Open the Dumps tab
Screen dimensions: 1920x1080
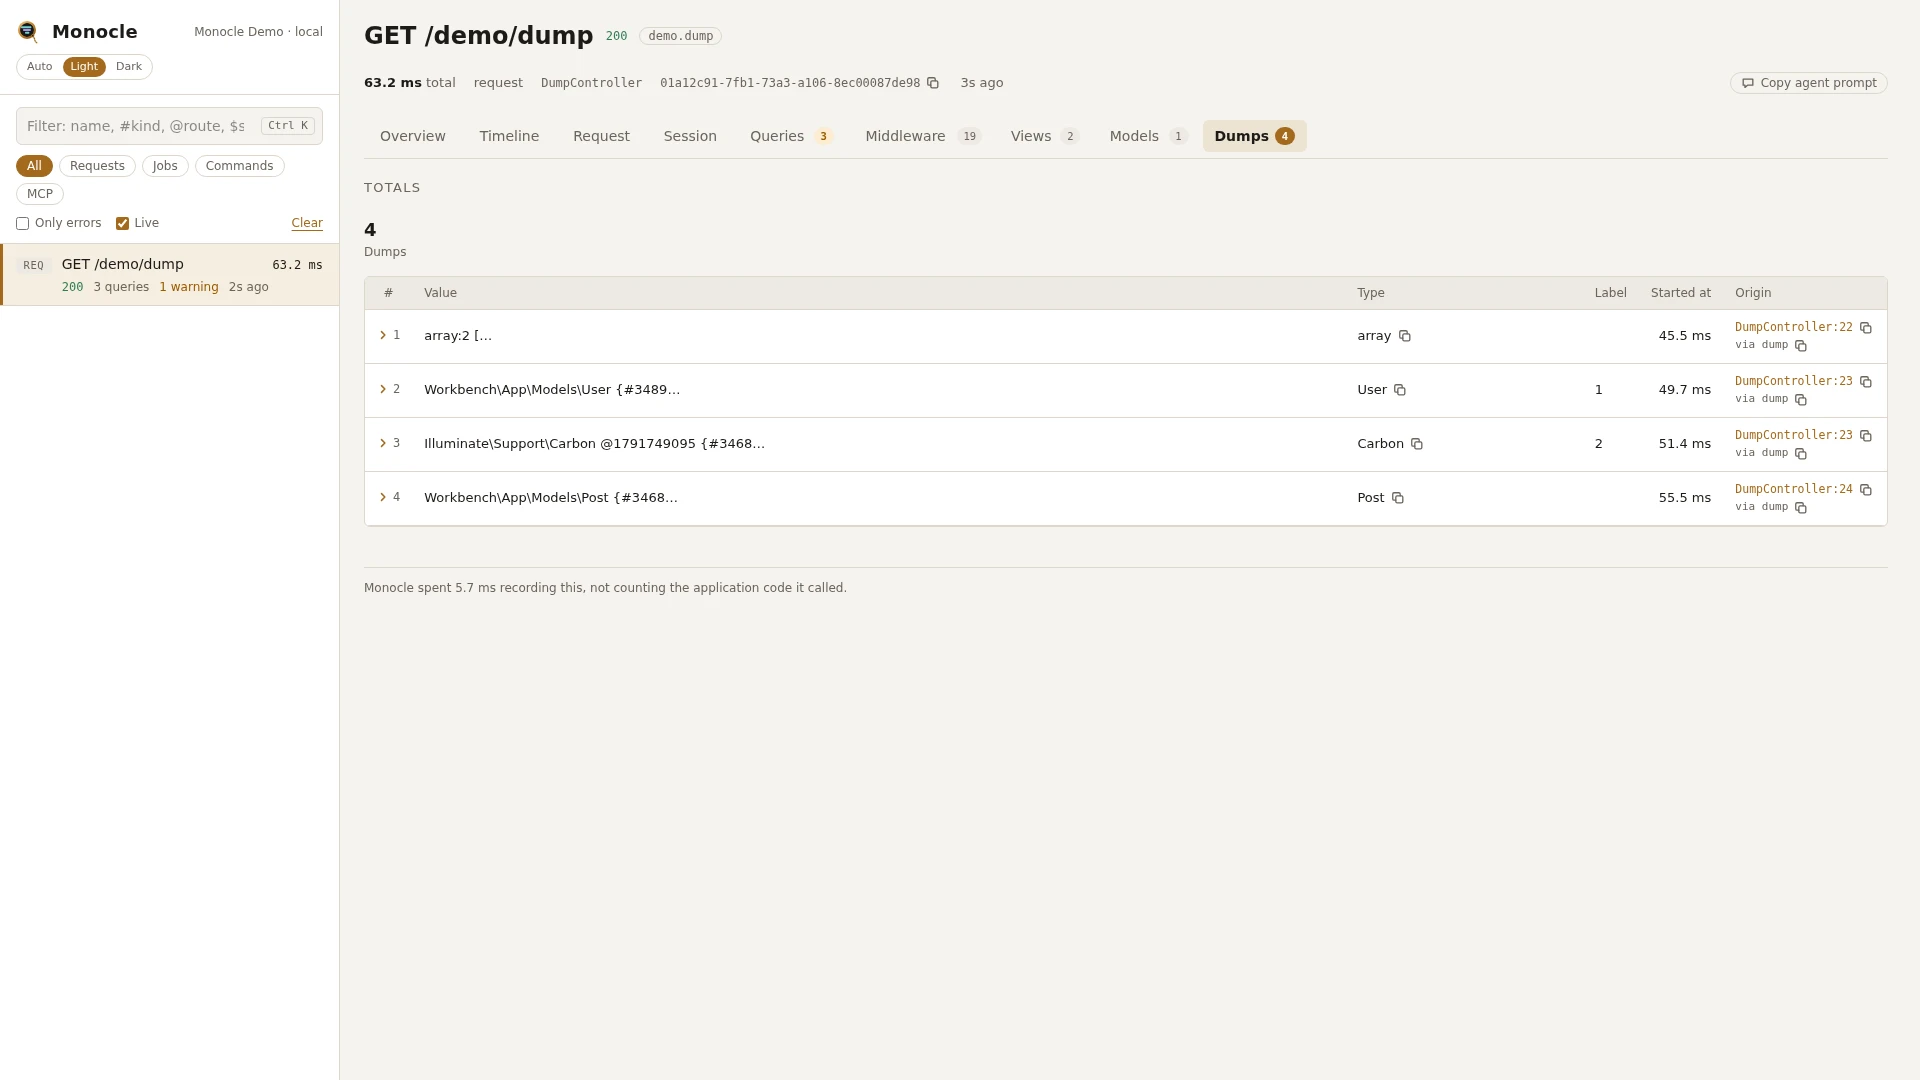coord(1254,136)
